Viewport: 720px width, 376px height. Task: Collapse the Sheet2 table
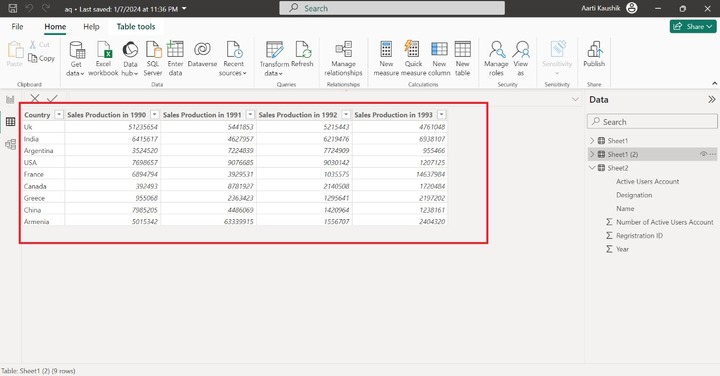click(592, 168)
